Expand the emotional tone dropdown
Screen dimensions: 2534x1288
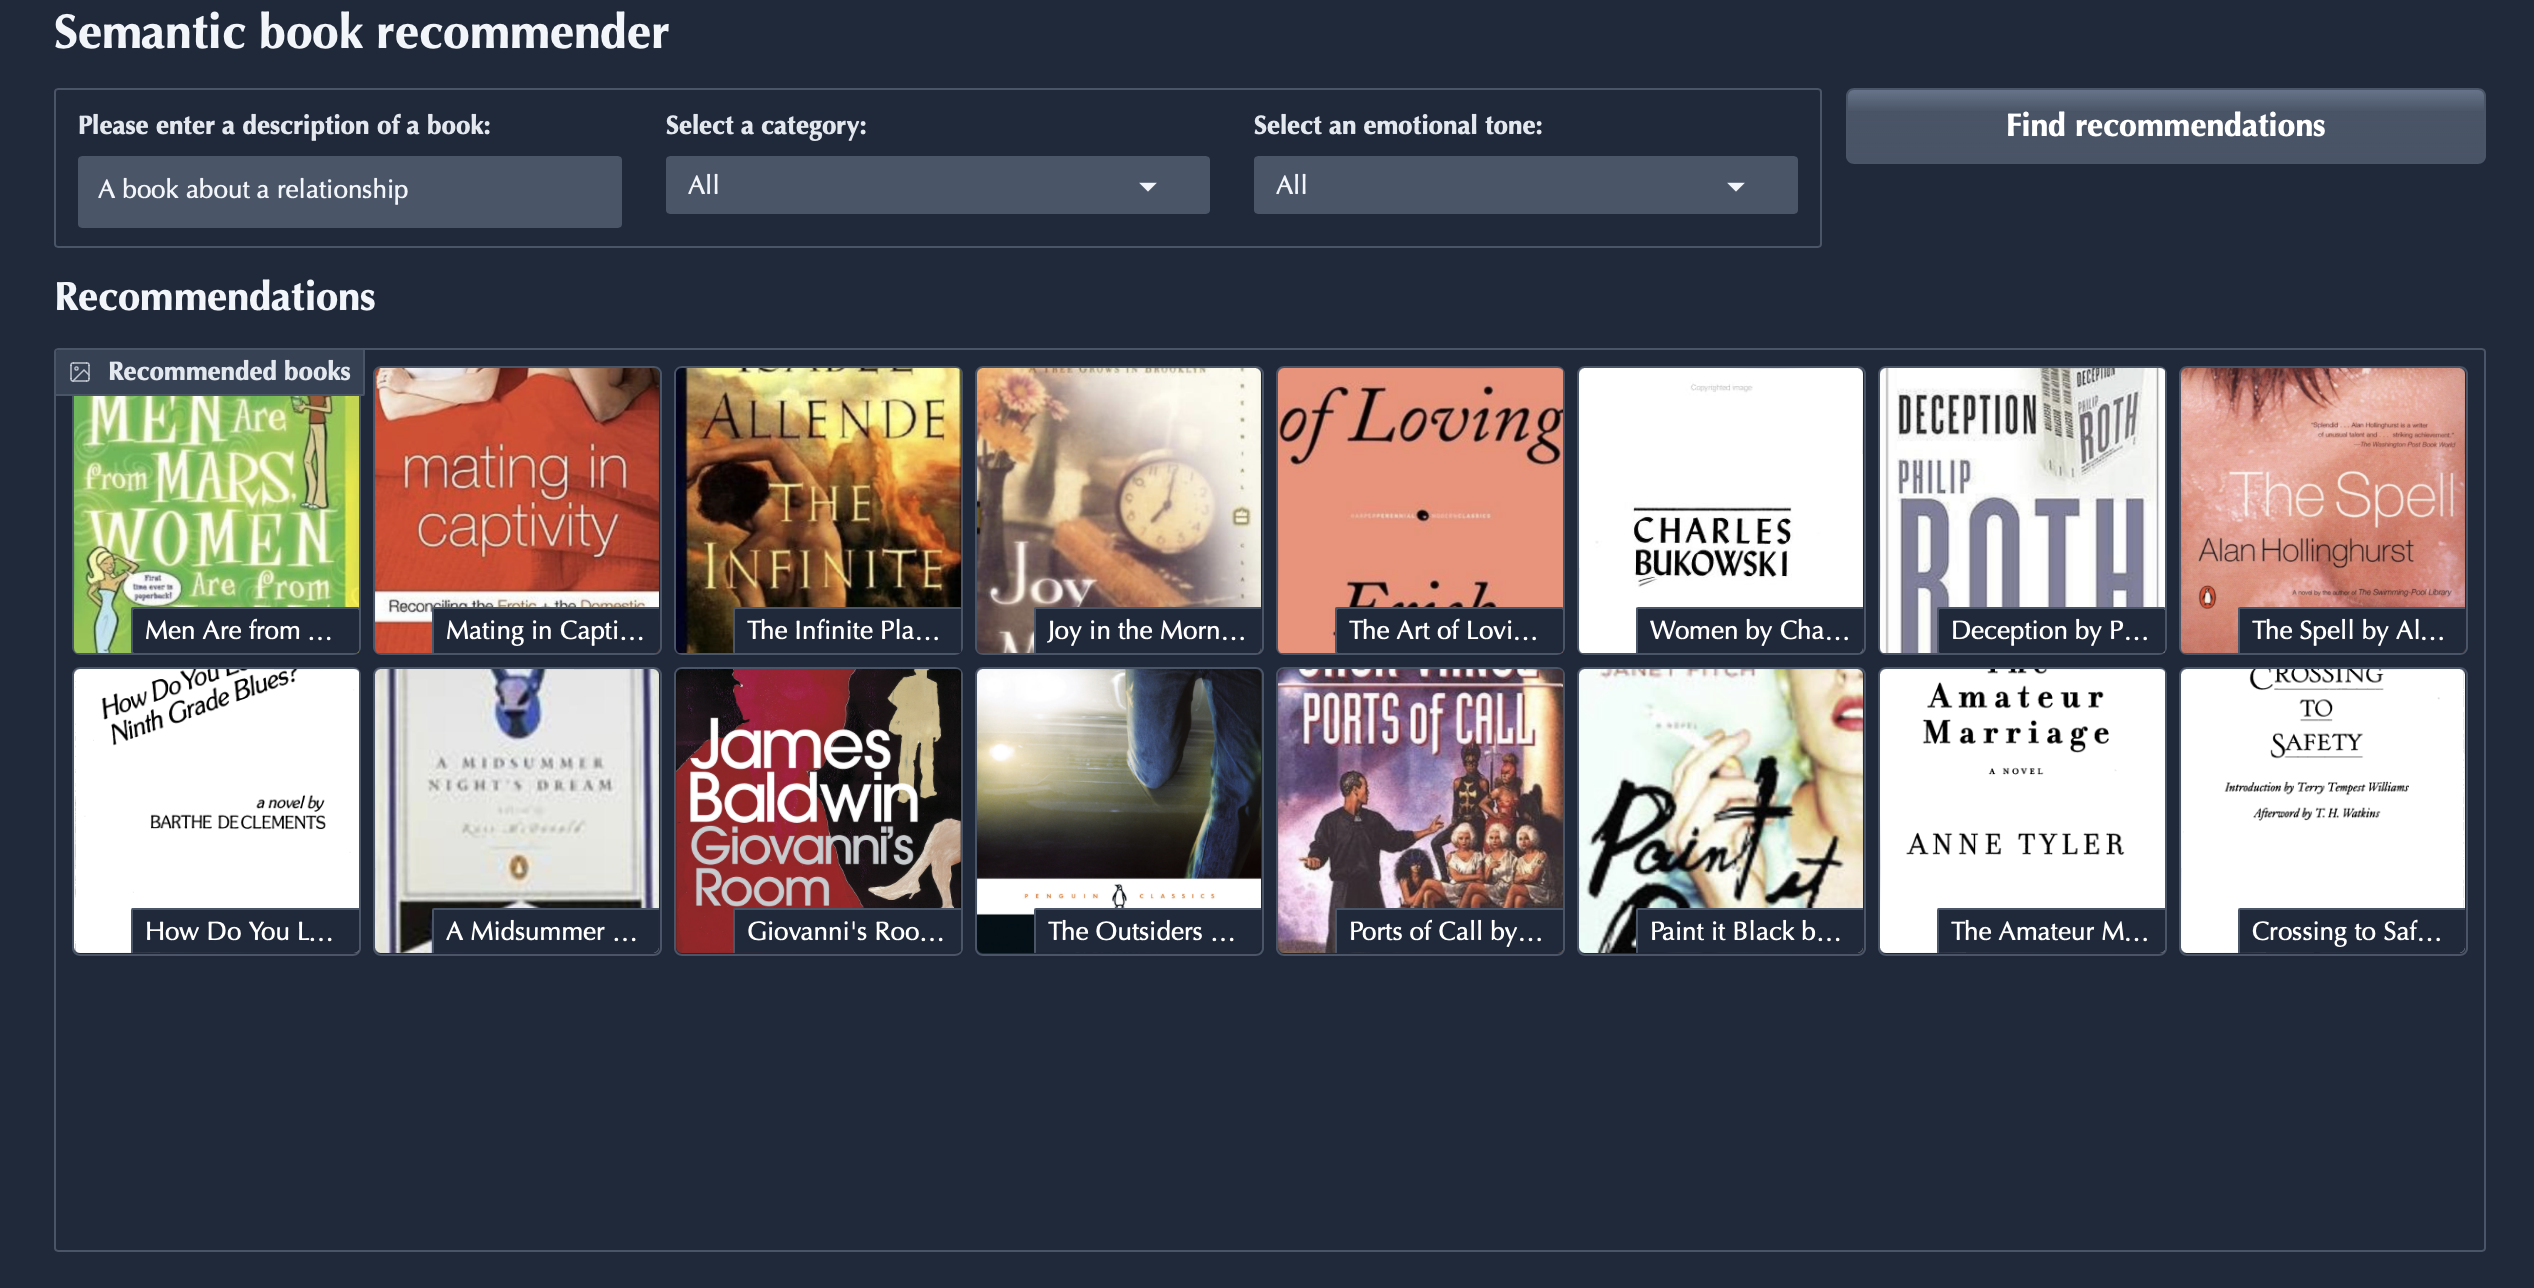pyautogui.click(x=1524, y=185)
